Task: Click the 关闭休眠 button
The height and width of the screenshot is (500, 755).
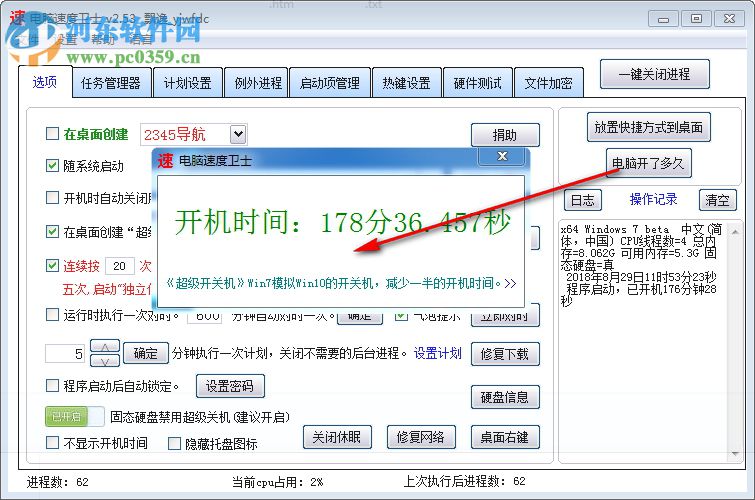Action: 337,437
